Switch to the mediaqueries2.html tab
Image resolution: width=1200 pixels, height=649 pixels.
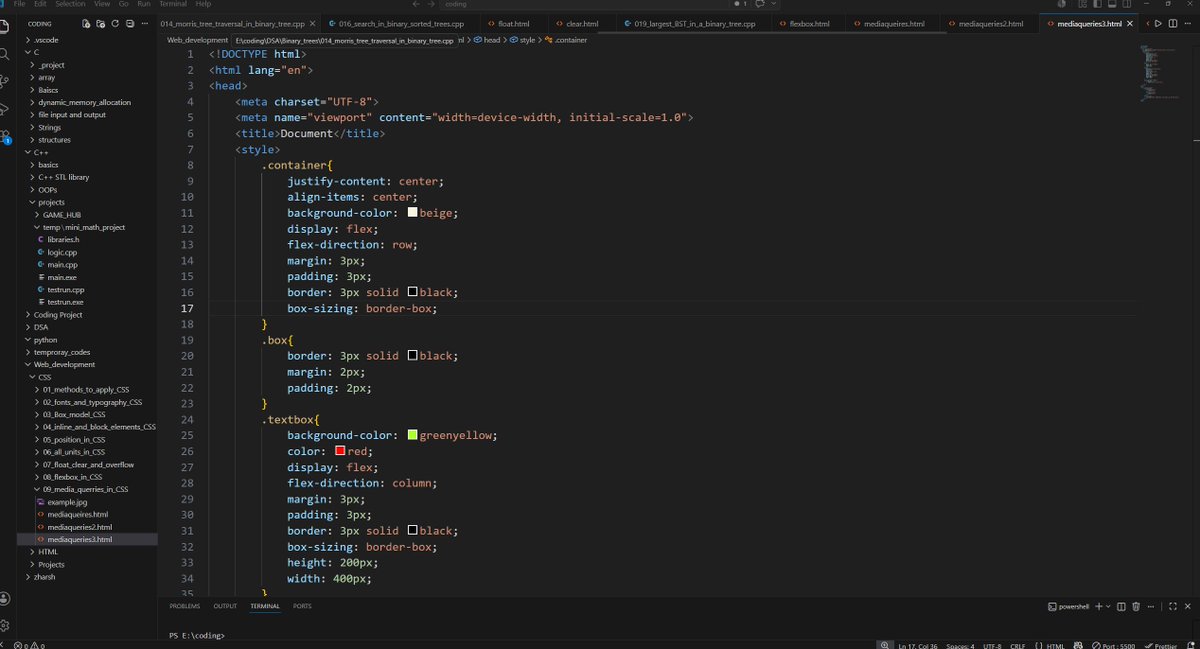[990, 23]
